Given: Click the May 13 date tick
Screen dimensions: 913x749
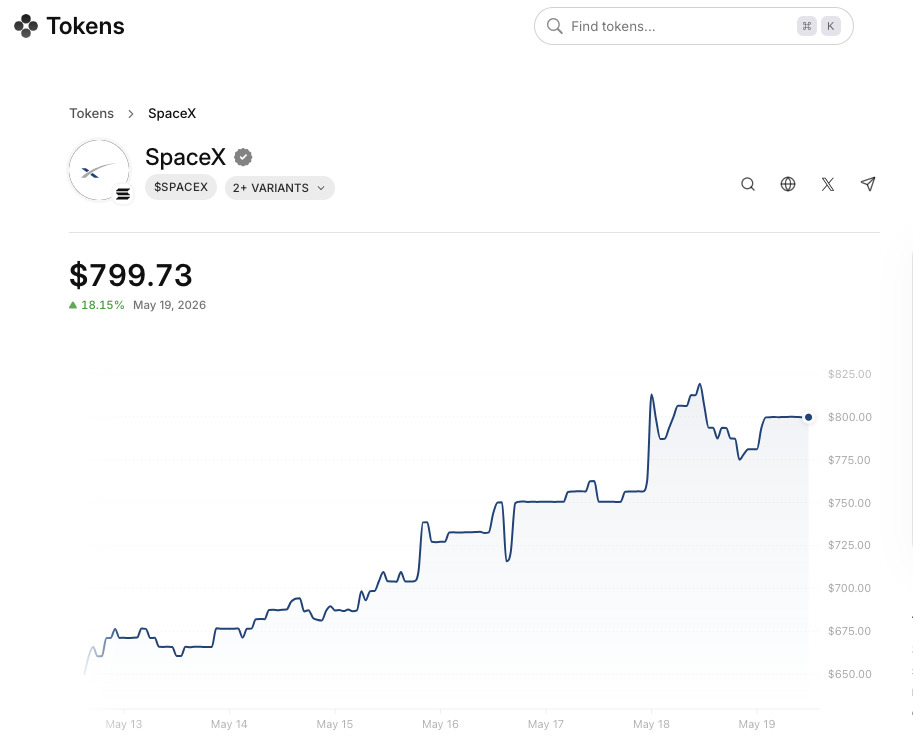Looking at the screenshot, I should [x=123, y=724].
